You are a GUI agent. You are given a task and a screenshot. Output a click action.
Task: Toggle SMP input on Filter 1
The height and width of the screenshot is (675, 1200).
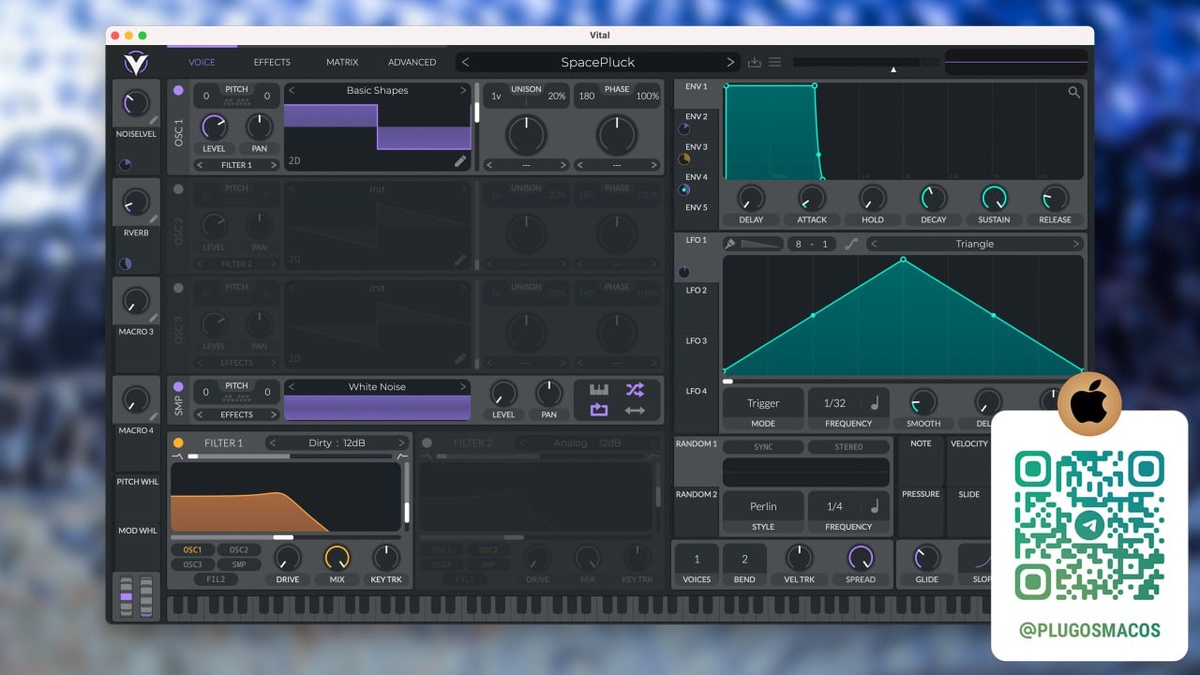tap(239, 565)
